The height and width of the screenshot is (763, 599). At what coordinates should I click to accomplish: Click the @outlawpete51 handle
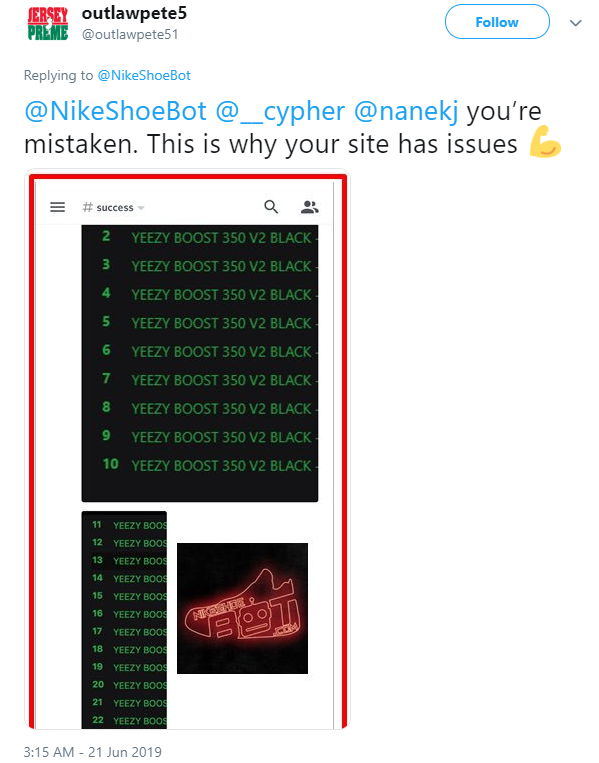pyautogui.click(x=130, y=35)
